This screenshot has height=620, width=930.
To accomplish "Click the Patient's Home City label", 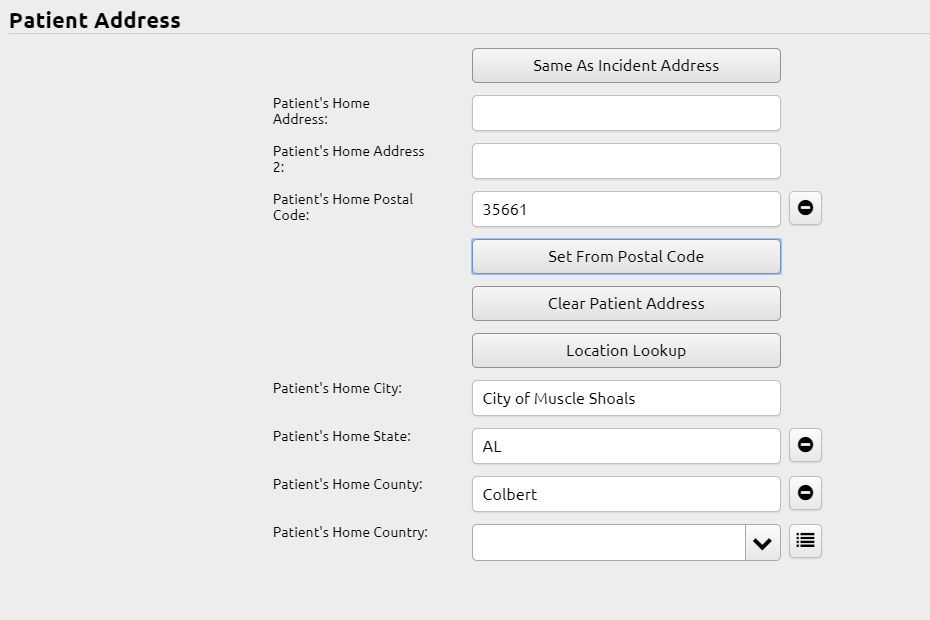I will click(337, 388).
